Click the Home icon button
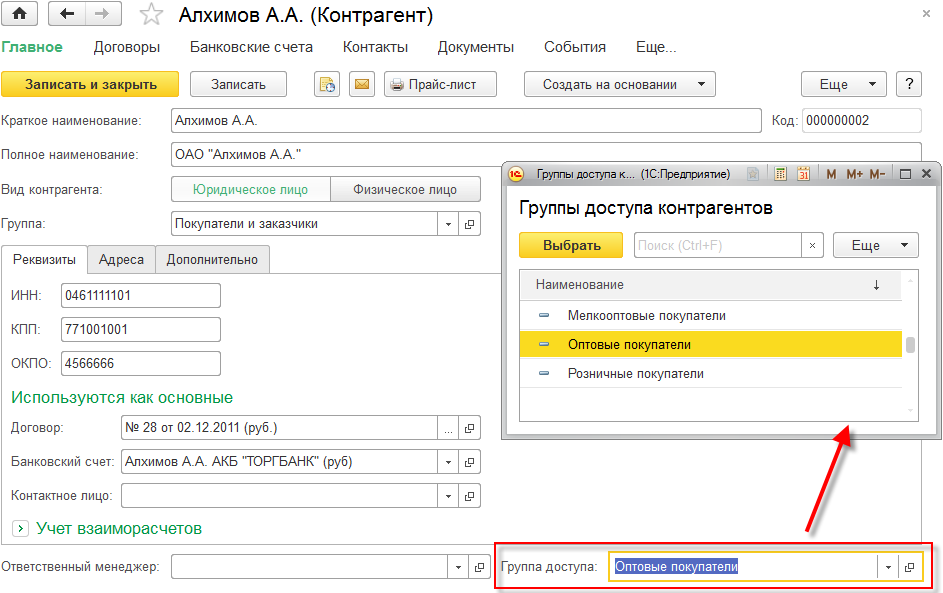This screenshot has width=943, height=593. (20, 14)
